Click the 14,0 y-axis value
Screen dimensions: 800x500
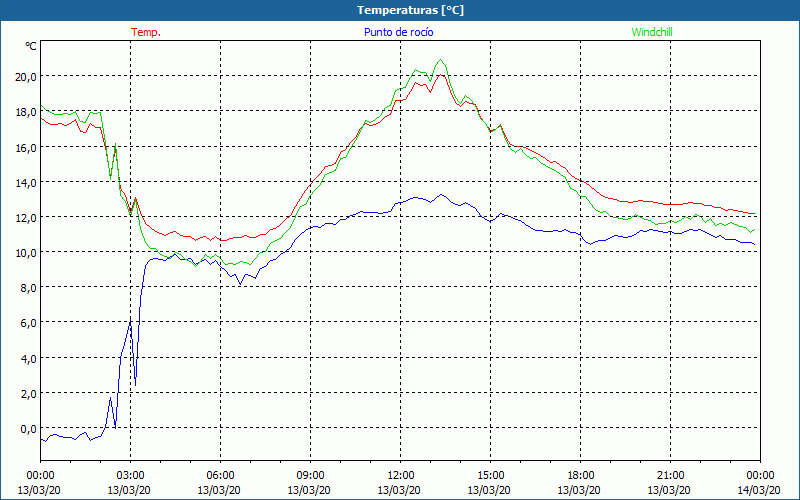26,182
